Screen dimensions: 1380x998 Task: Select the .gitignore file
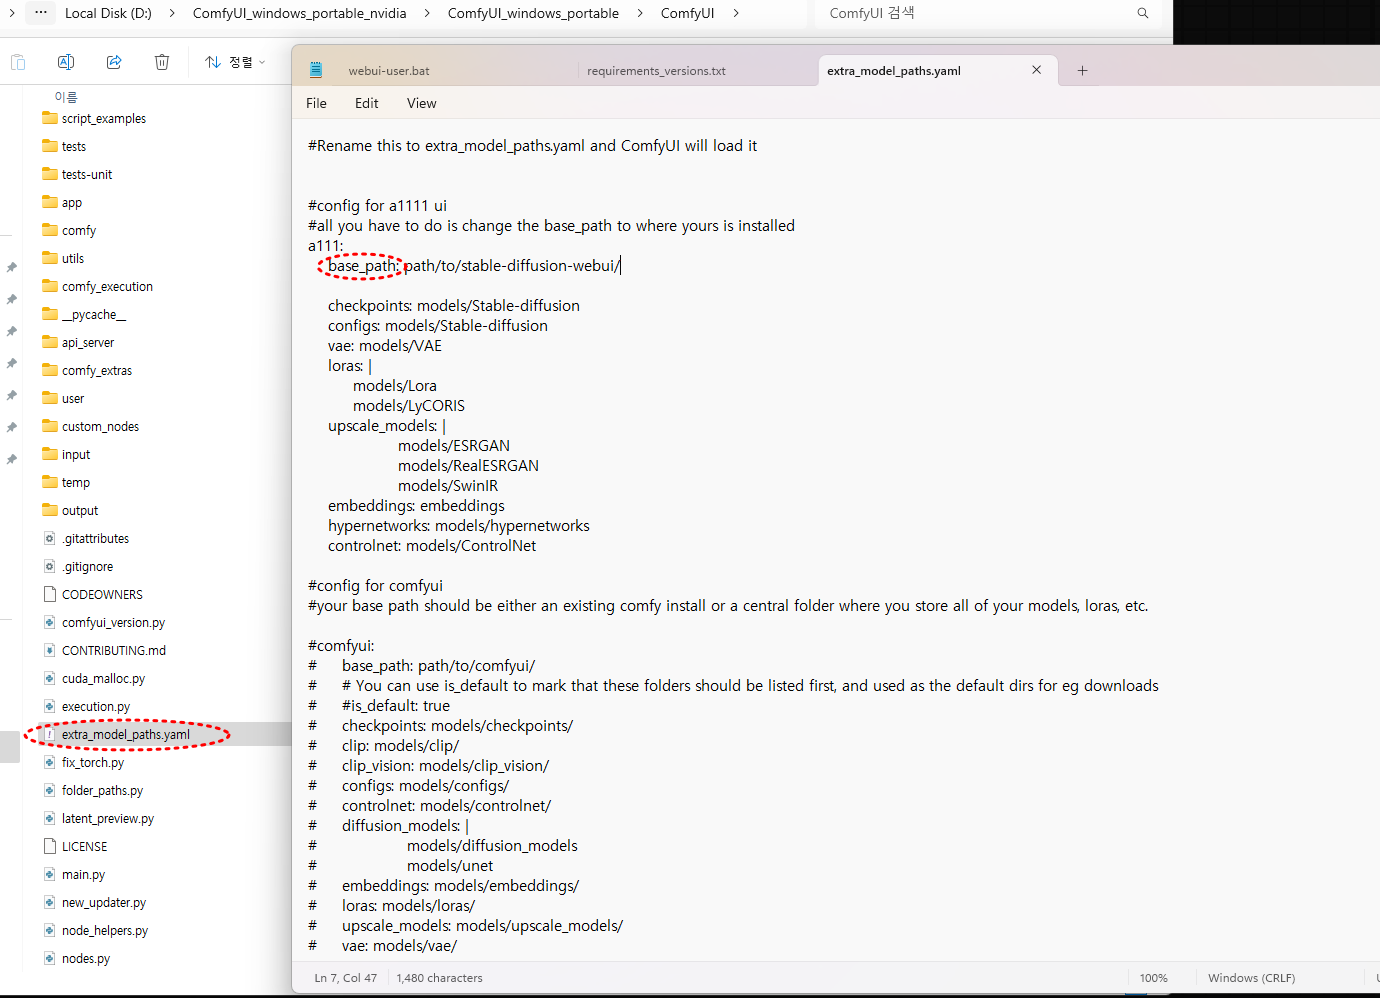point(88,566)
